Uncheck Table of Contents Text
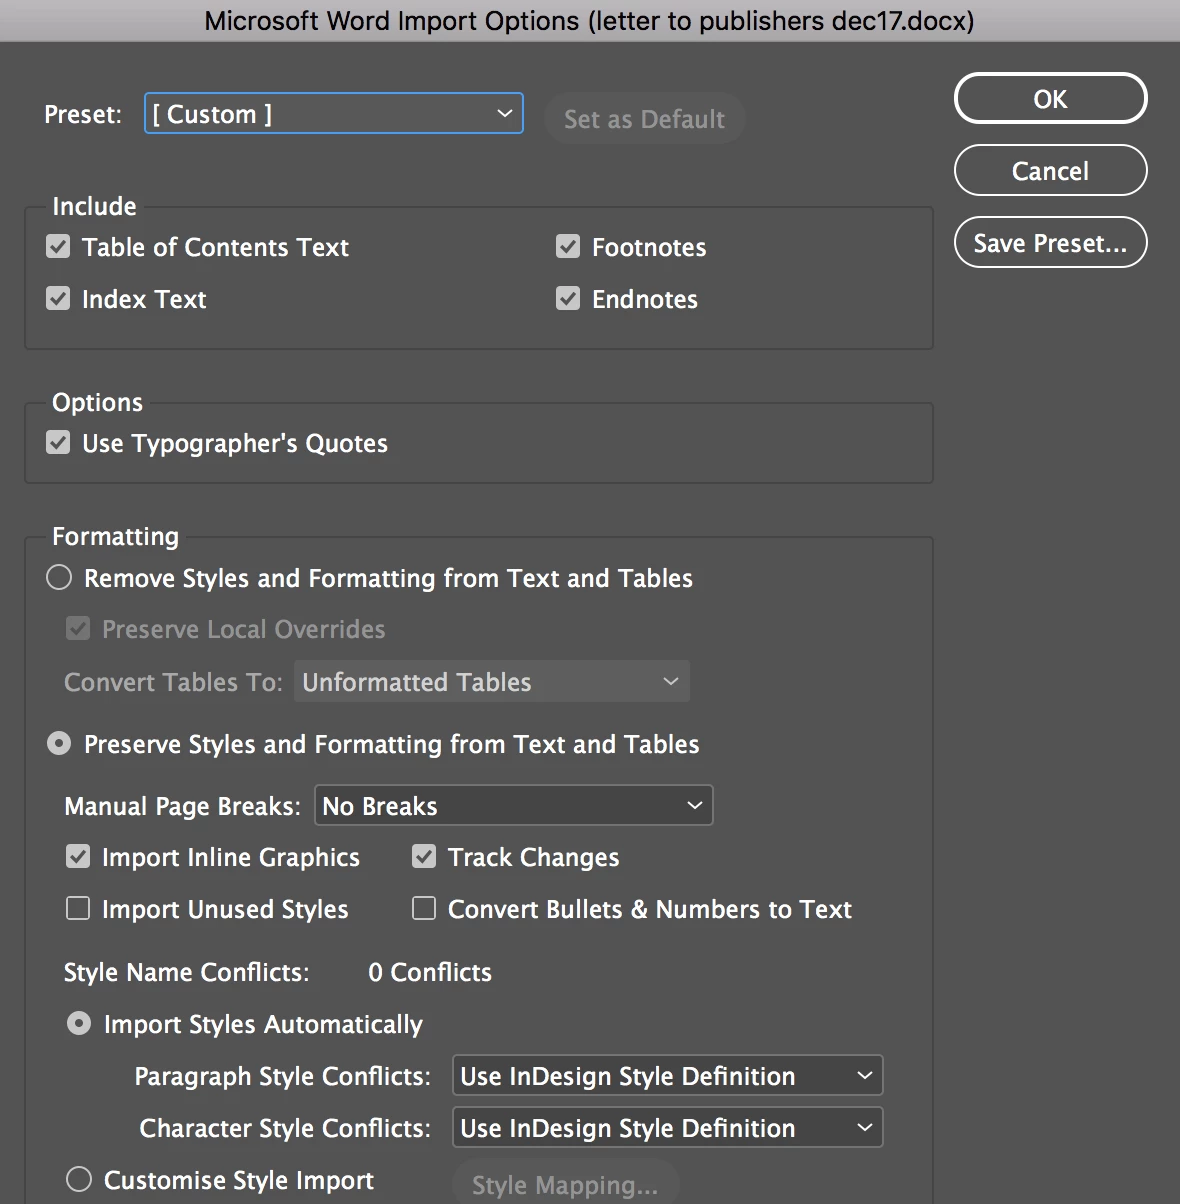Image resolution: width=1180 pixels, height=1204 pixels. (x=59, y=246)
